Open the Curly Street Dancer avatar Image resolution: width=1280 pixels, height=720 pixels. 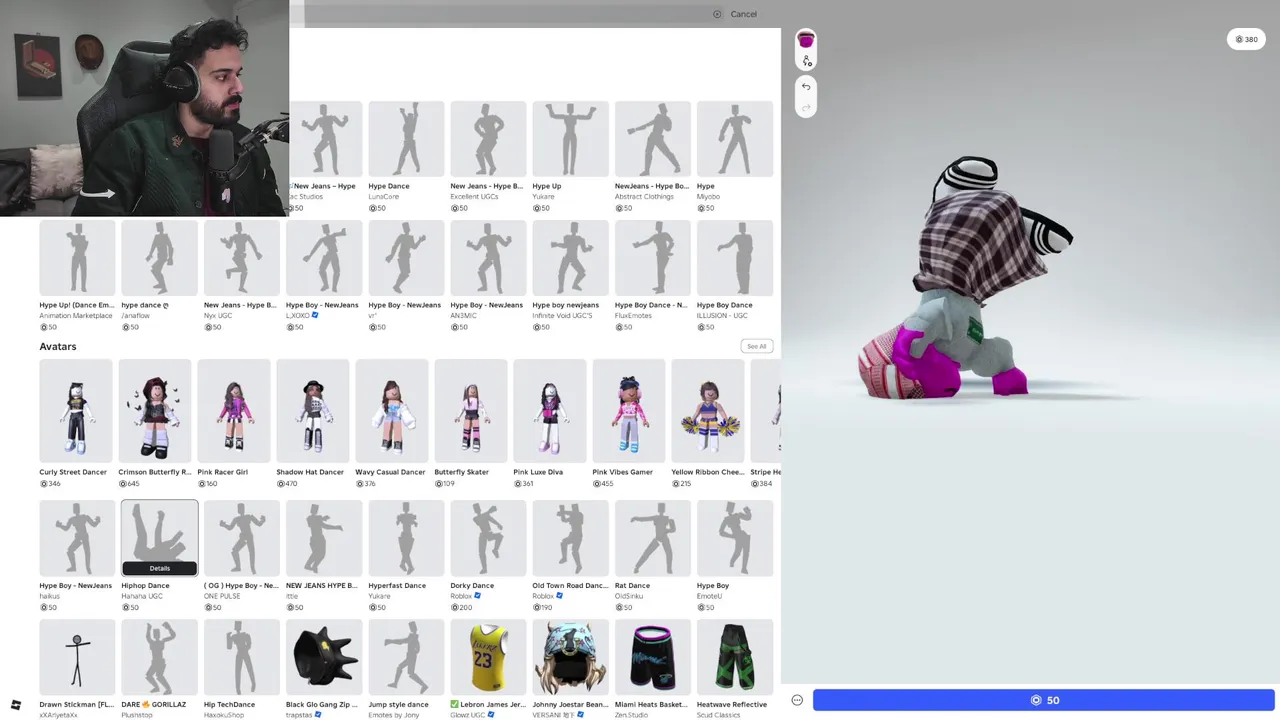[x=75, y=424]
